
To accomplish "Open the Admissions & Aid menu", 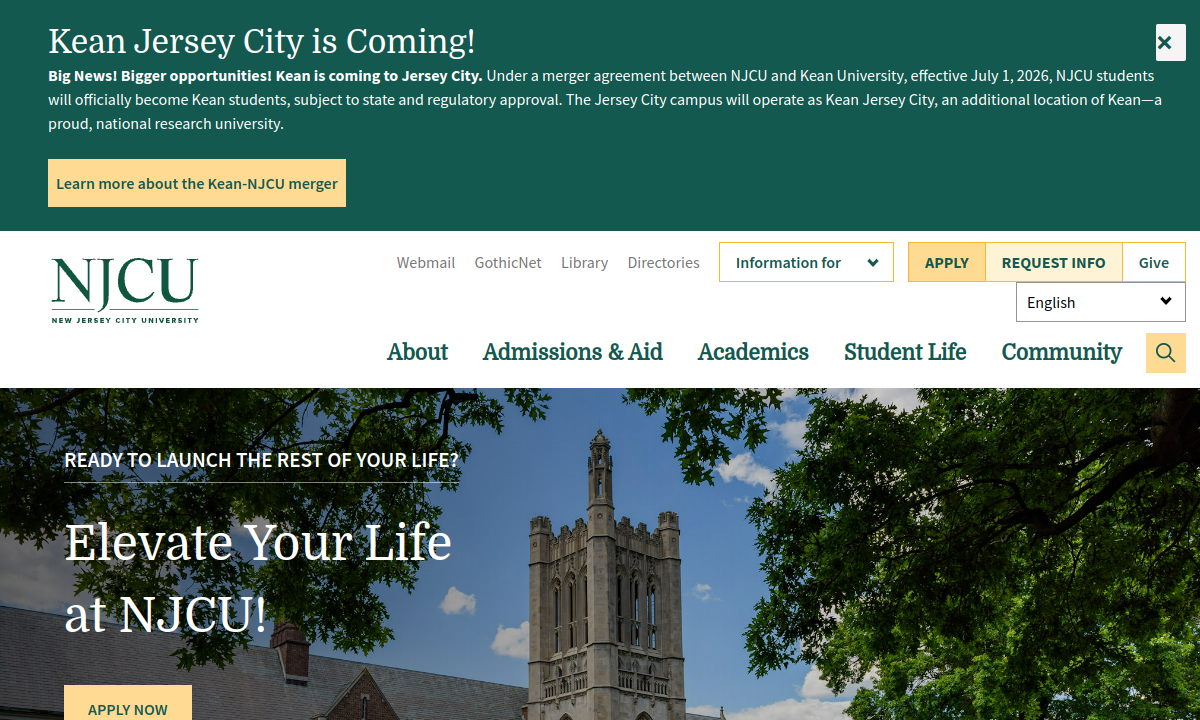I will click(x=572, y=352).
